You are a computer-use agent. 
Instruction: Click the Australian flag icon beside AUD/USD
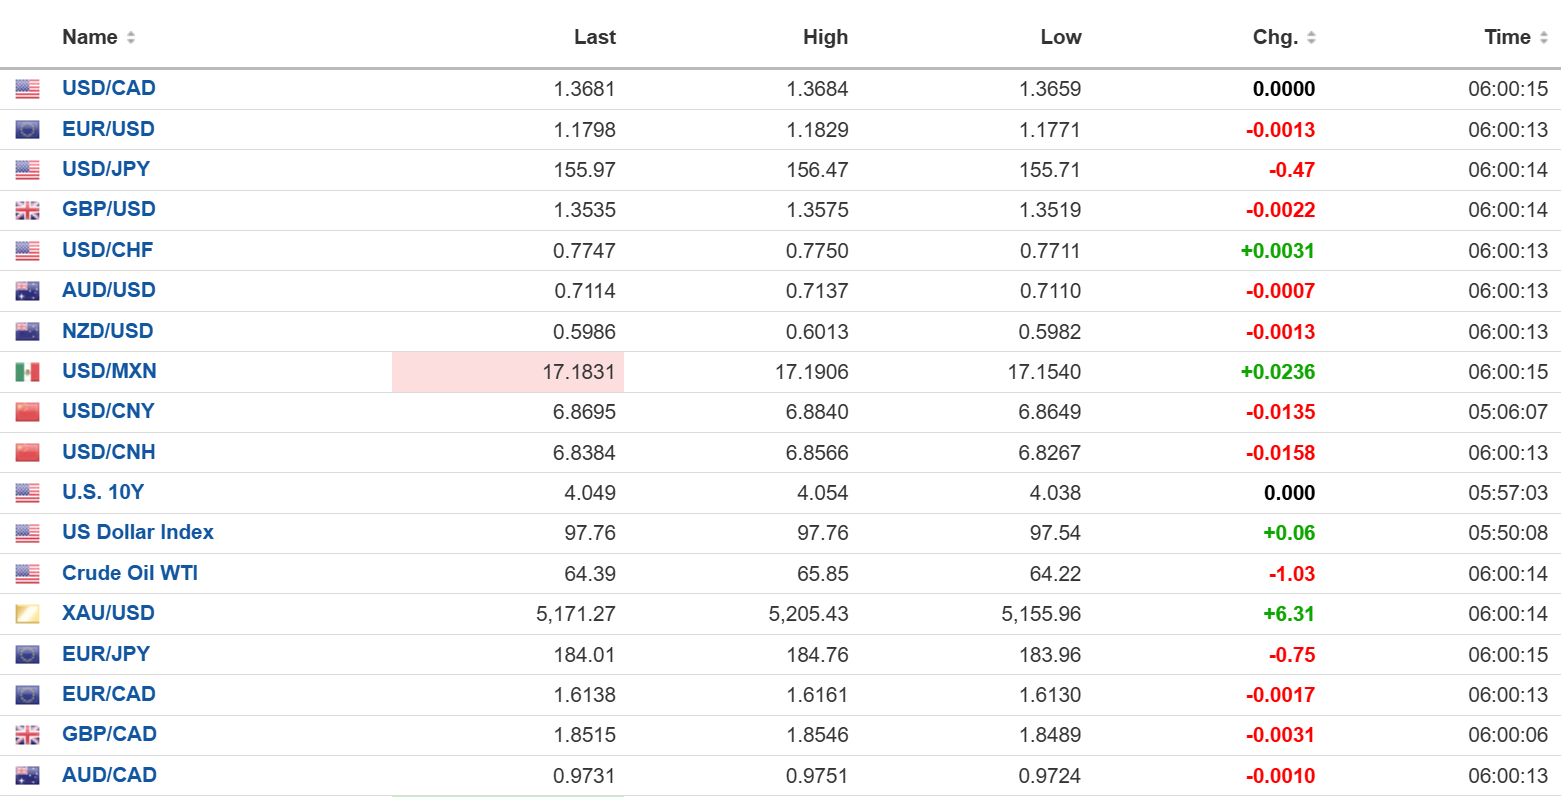[27, 291]
